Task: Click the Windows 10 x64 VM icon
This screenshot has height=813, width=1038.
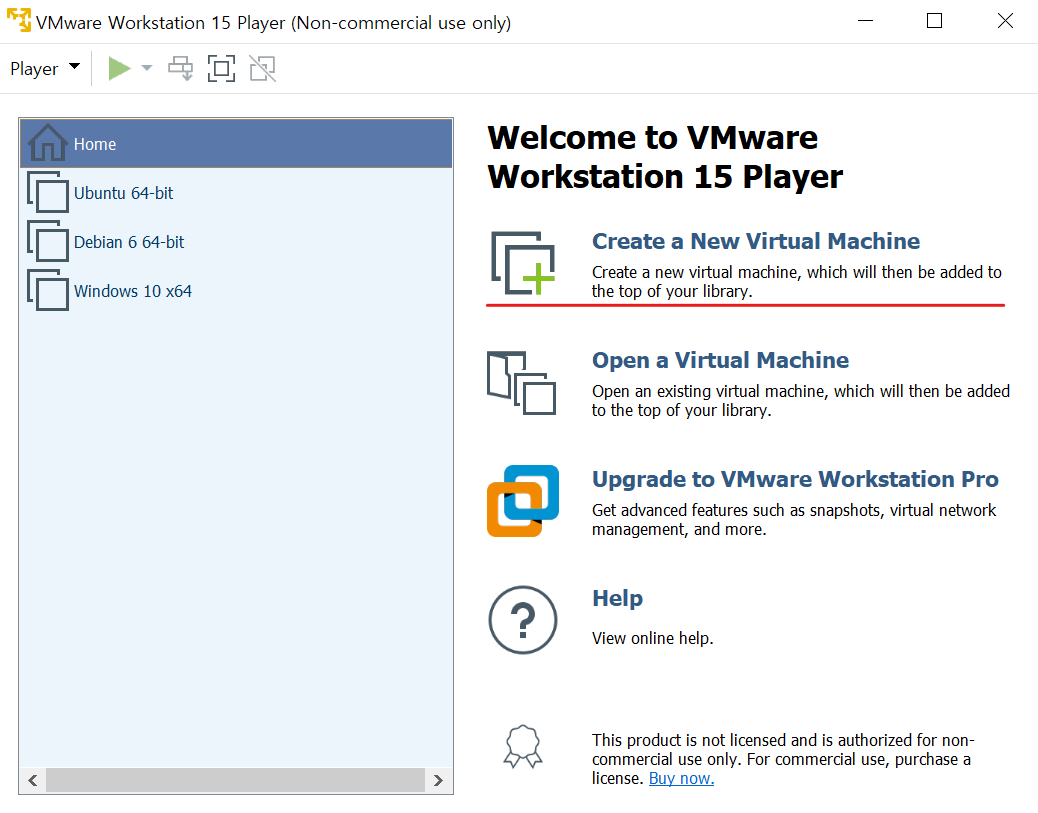Action: click(48, 291)
